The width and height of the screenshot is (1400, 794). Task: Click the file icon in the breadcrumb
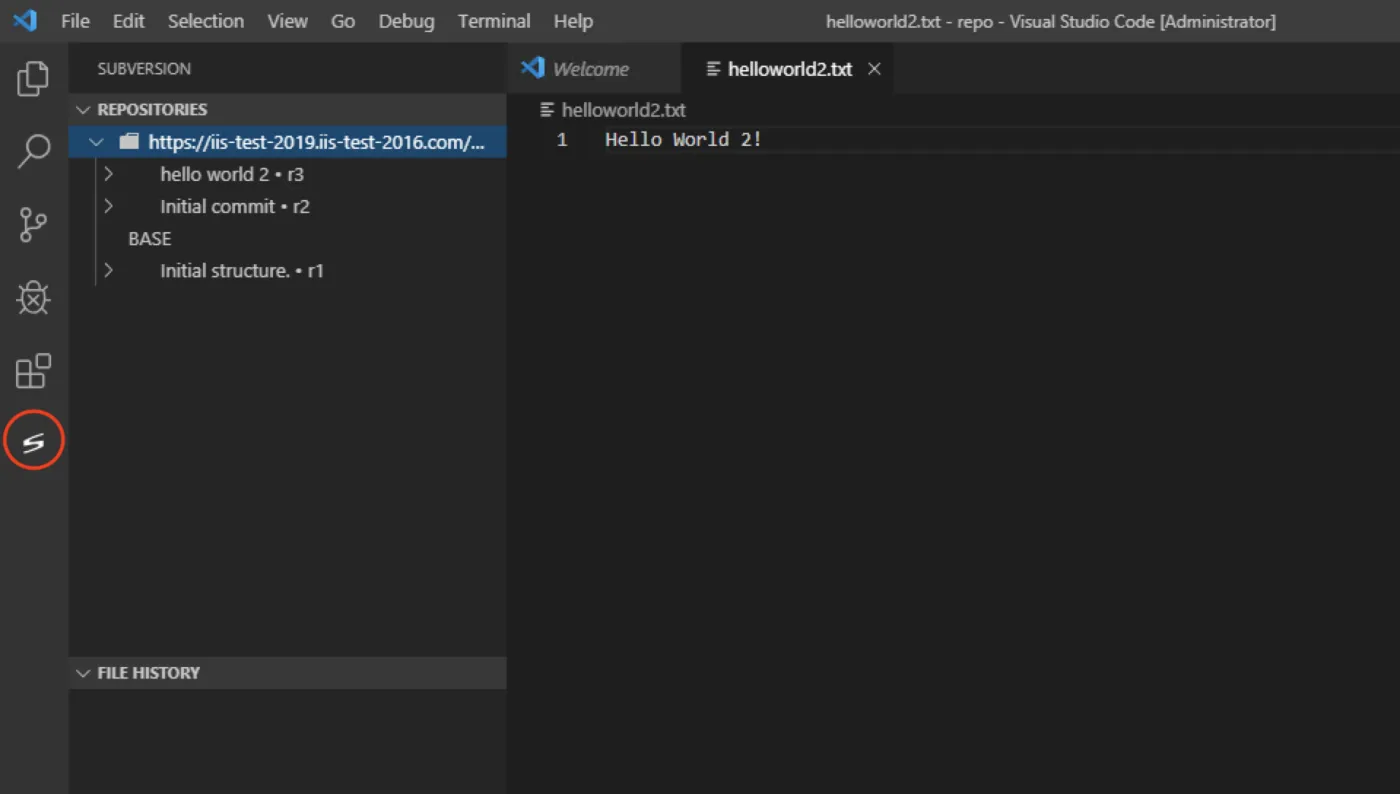tap(547, 110)
